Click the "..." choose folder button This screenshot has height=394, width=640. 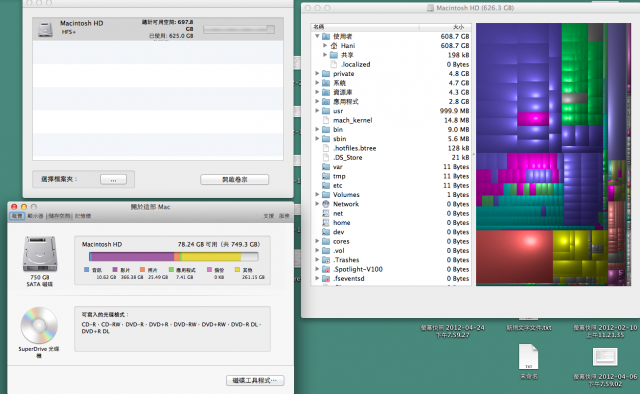click(113, 180)
